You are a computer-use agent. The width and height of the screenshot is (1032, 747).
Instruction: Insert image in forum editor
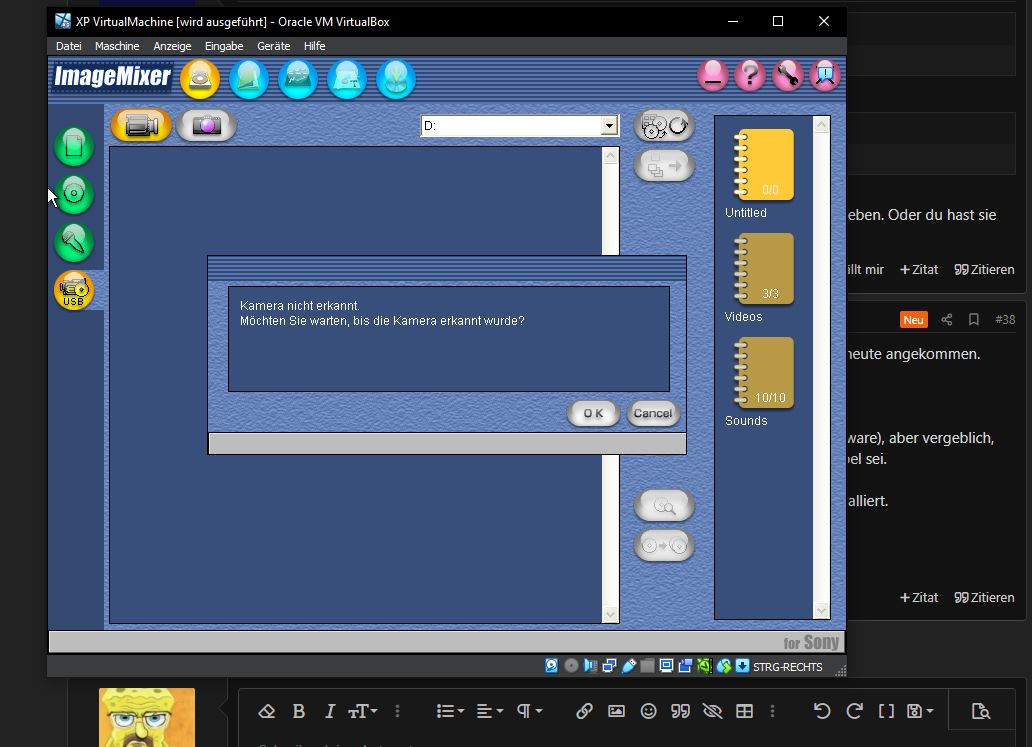click(x=616, y=711)
